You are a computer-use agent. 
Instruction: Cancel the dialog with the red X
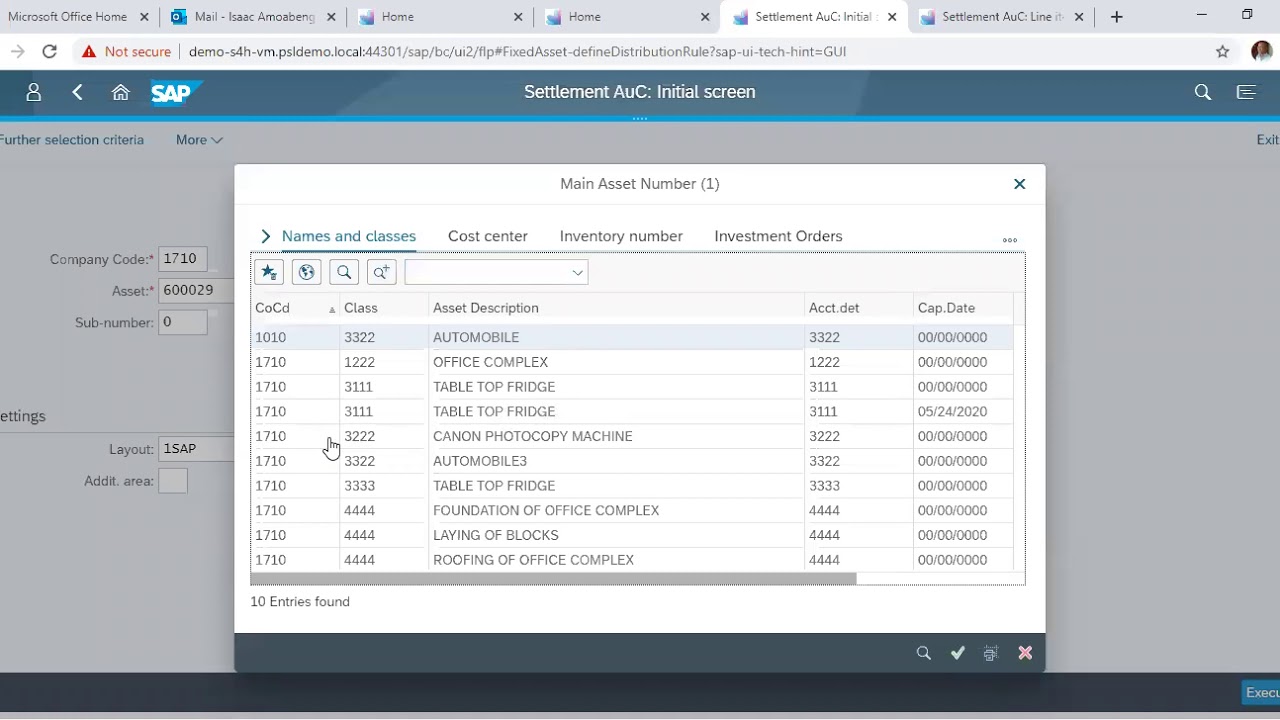pyautogui.click(x=1025, y=653)
